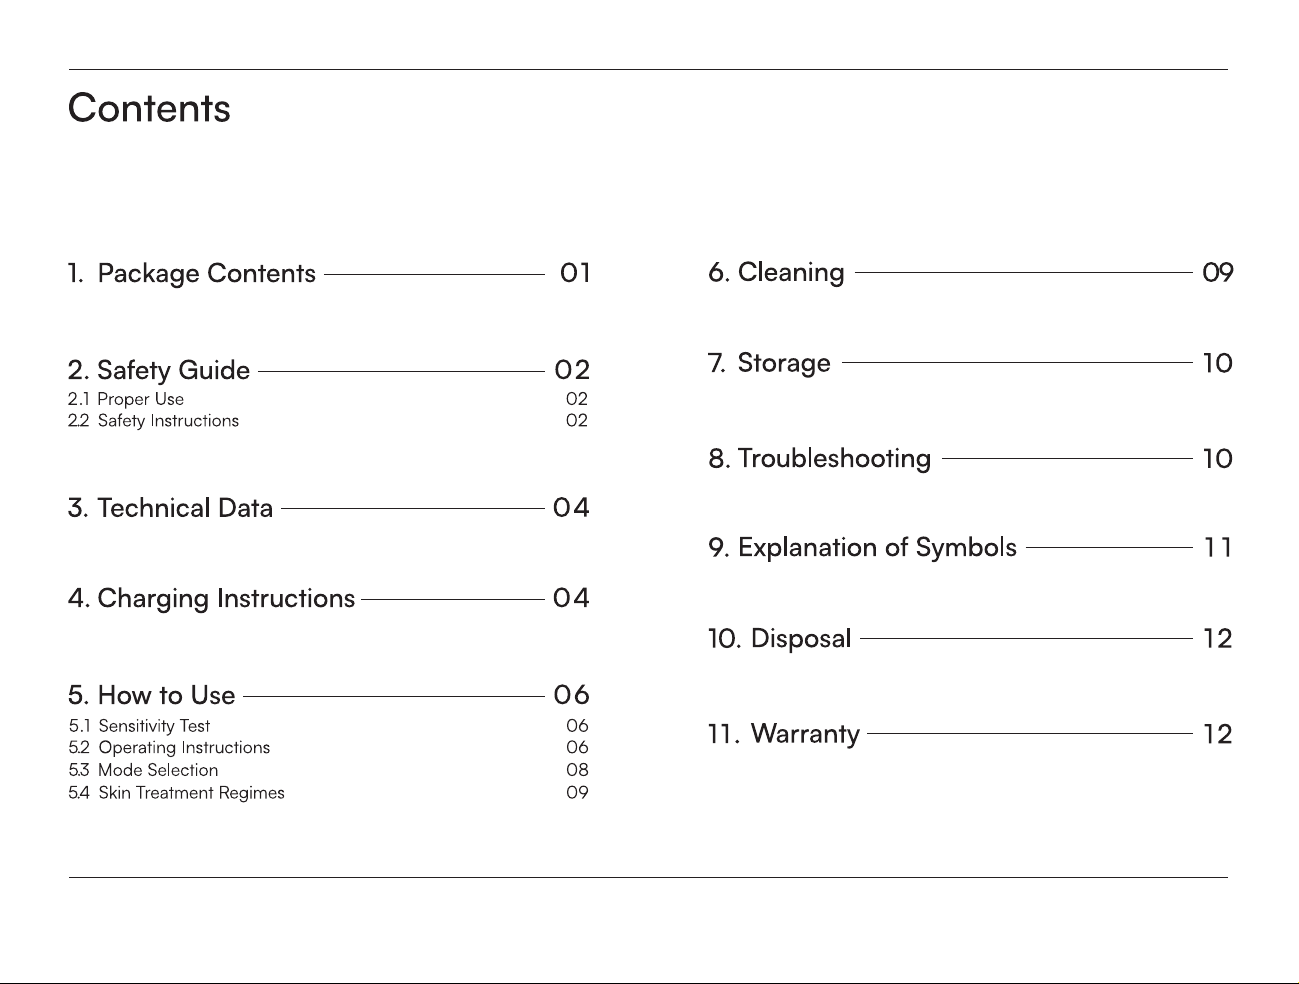
Task: Jump to Technical Data section
Action: (x=171, y=508)
